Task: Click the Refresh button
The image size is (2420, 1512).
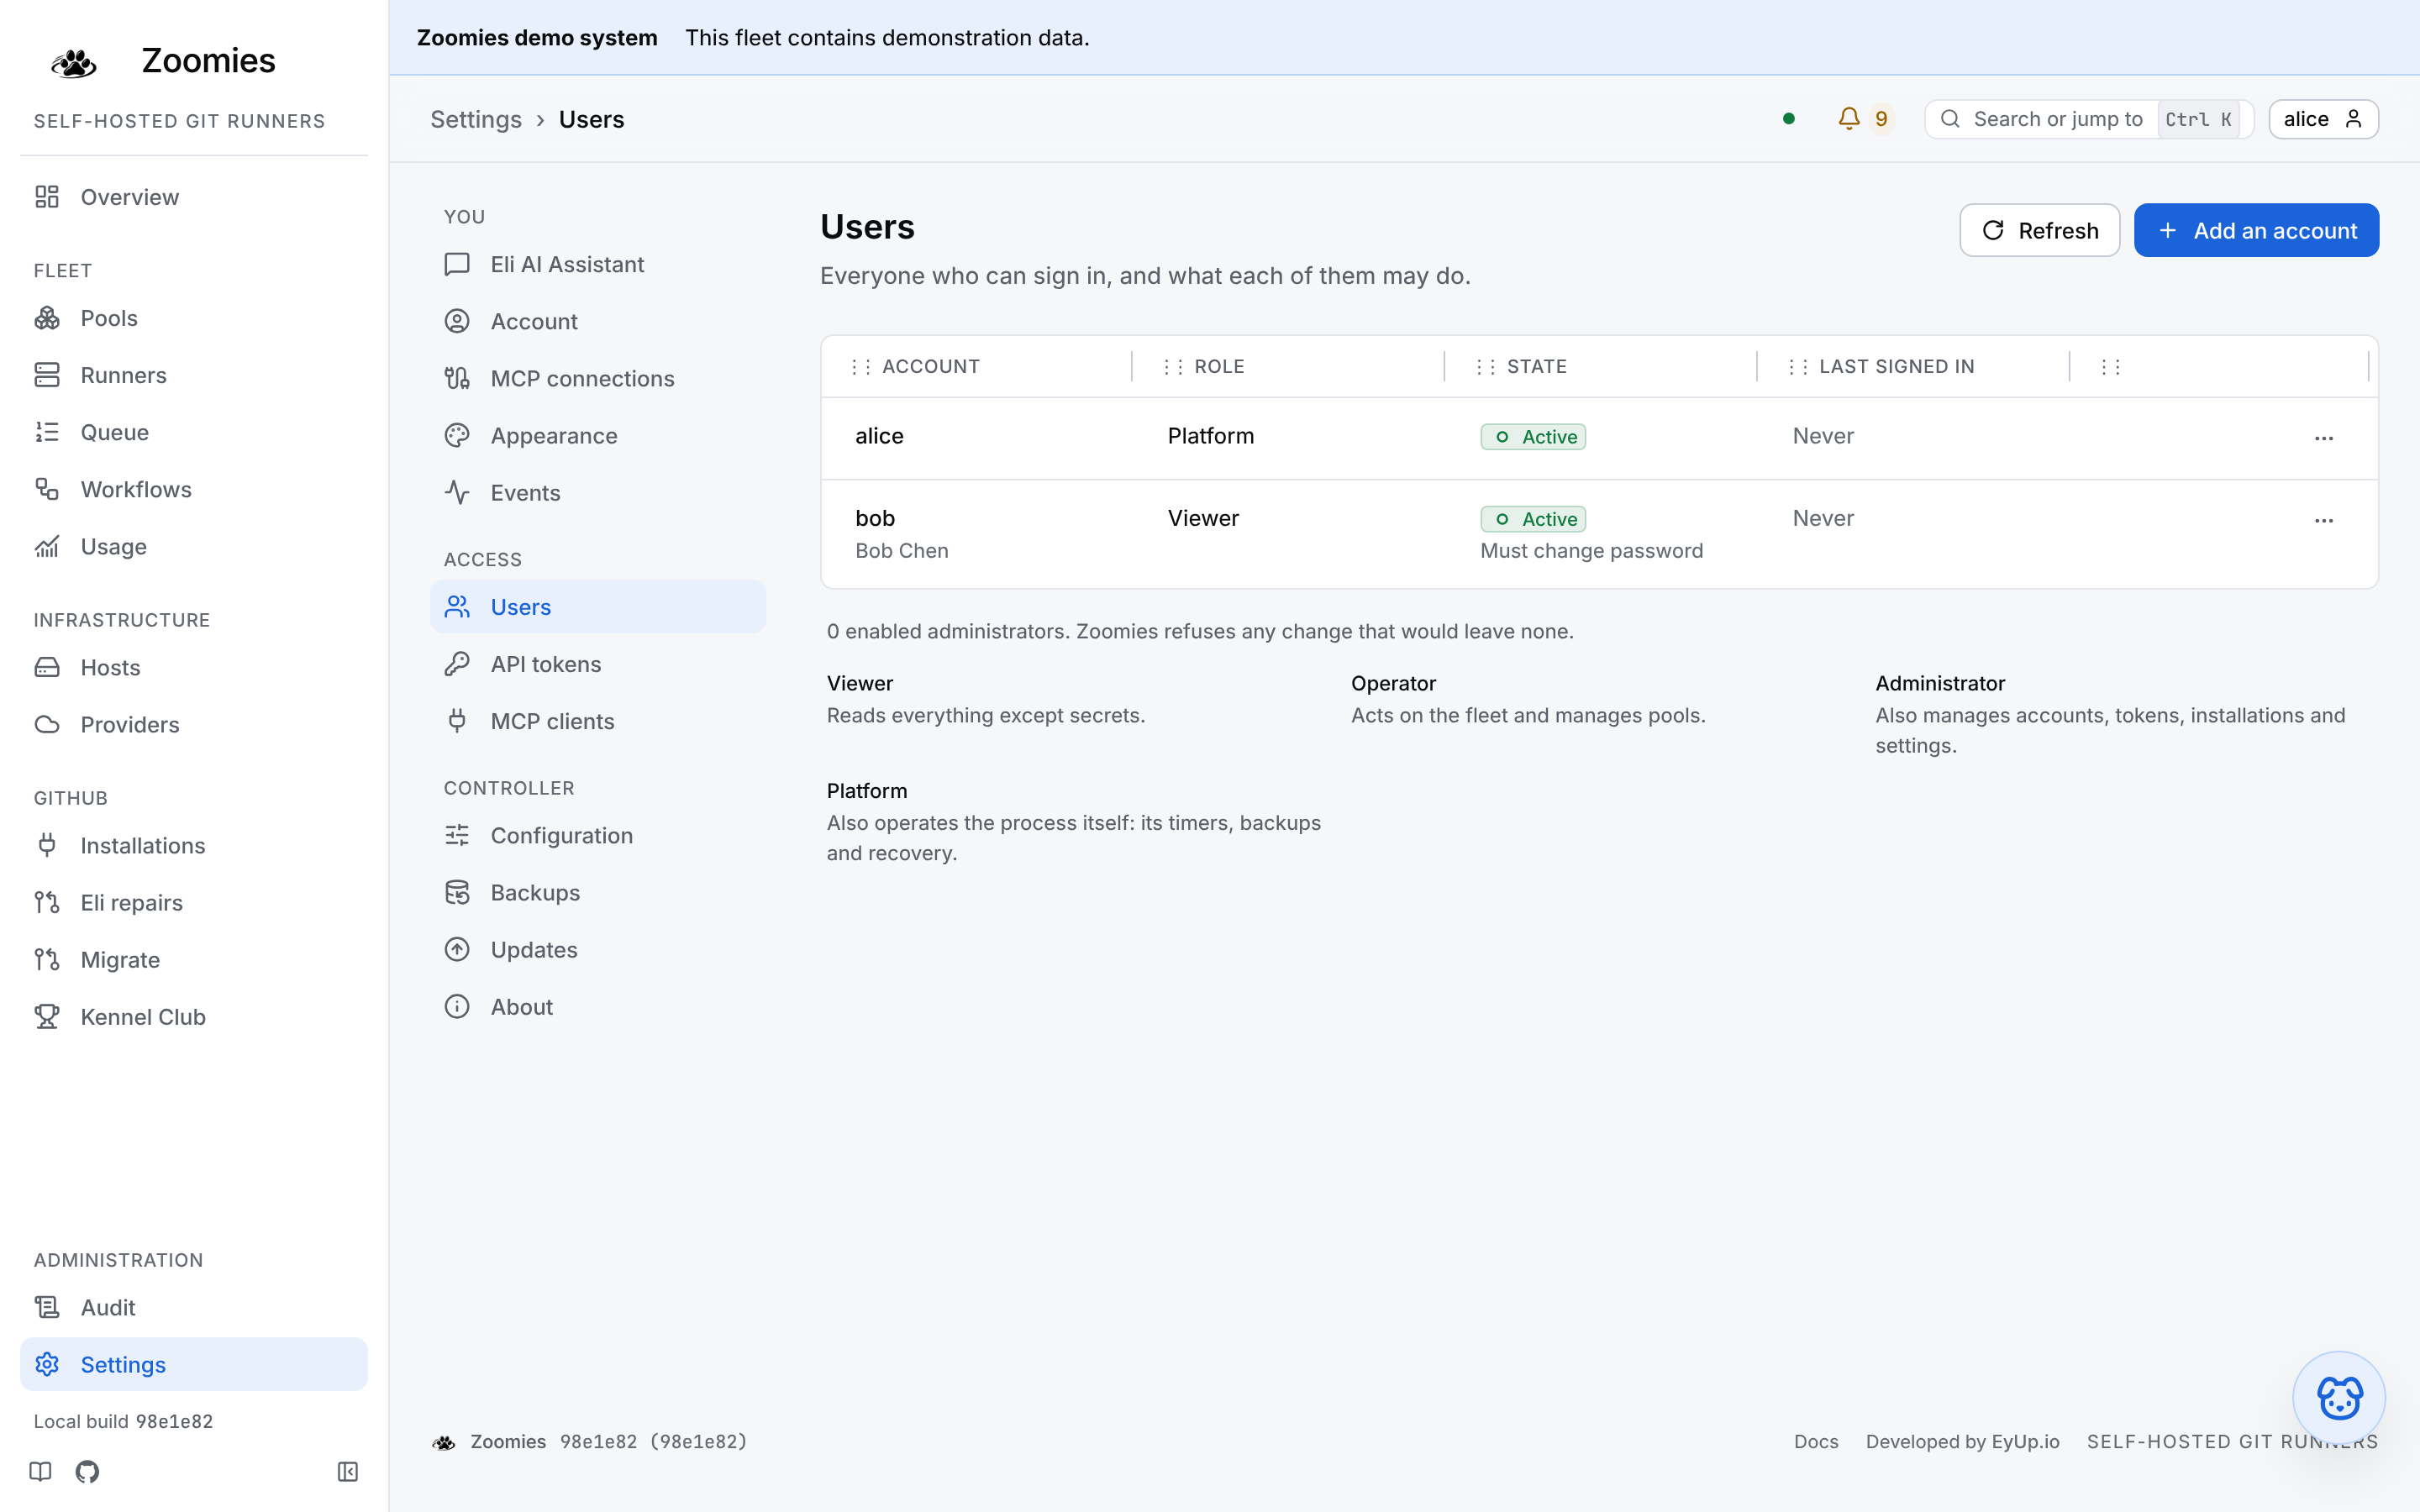Action: coord(2039,230)
